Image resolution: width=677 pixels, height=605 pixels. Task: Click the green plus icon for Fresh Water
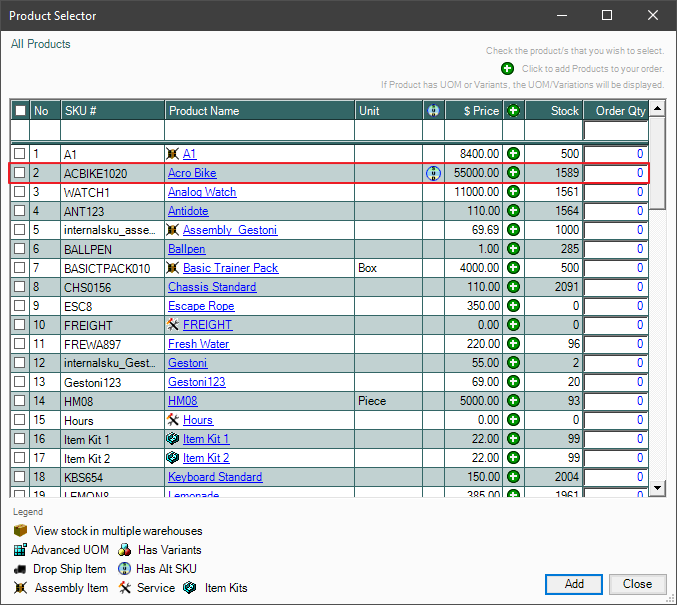513,344
